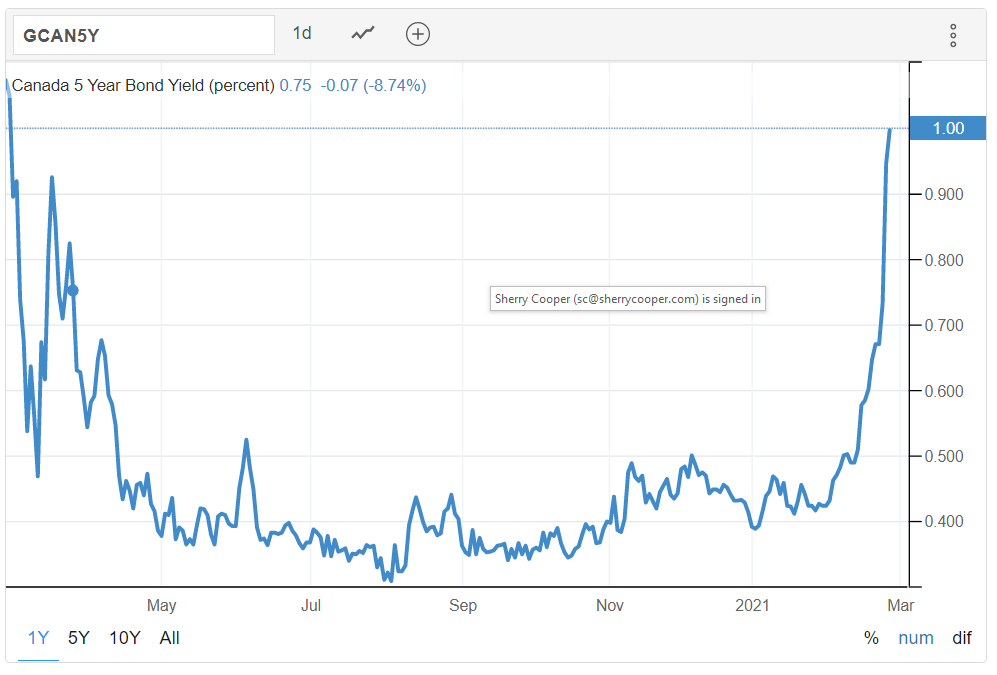Viewport: 997px width, 675px height.
Task: Click the Nov label on the date axis
Action: (610, 605)
